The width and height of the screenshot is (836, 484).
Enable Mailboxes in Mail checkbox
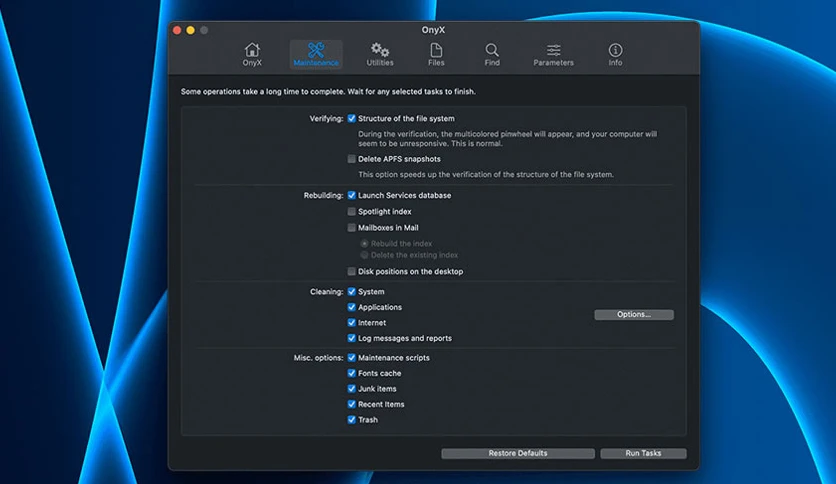click(x=351, y=228)
